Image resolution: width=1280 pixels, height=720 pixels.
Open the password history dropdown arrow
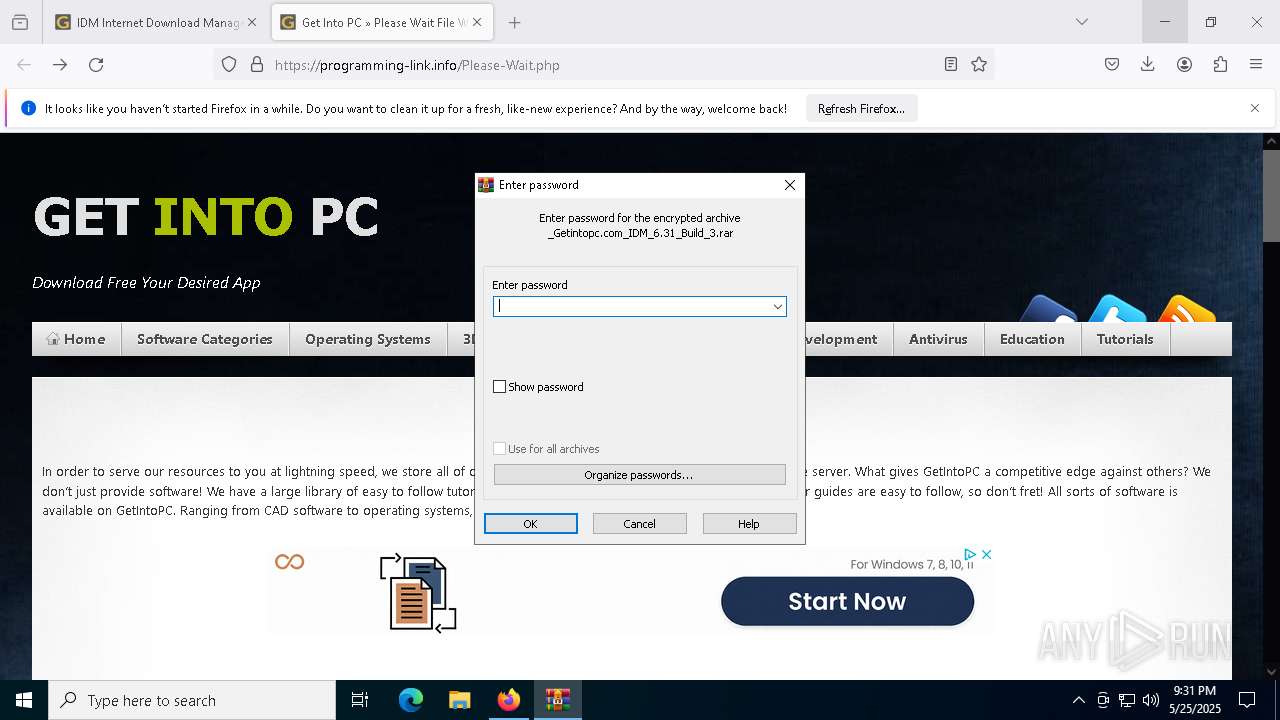click(x=777, y=307)
